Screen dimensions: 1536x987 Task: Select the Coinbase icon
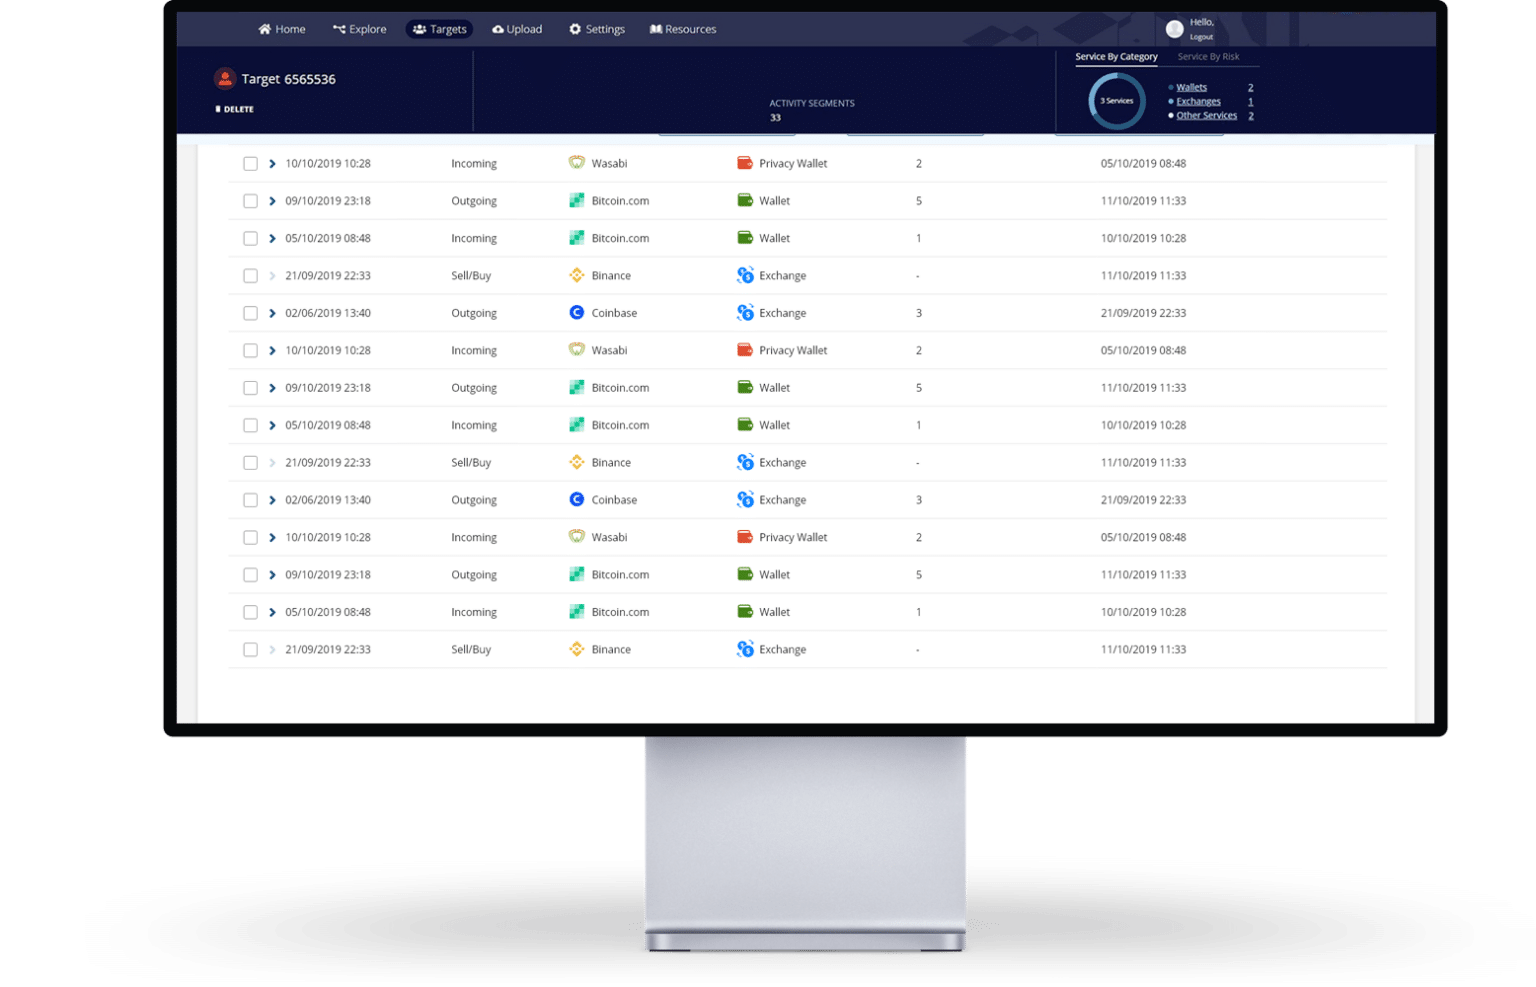coord(577,312)
